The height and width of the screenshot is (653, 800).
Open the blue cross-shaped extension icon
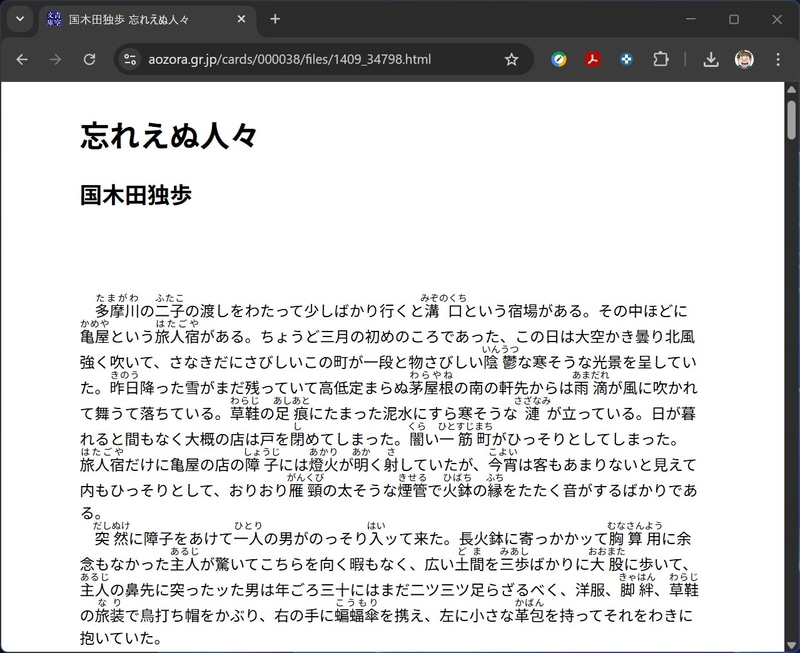pyautogui.click(x=626, y=60)
